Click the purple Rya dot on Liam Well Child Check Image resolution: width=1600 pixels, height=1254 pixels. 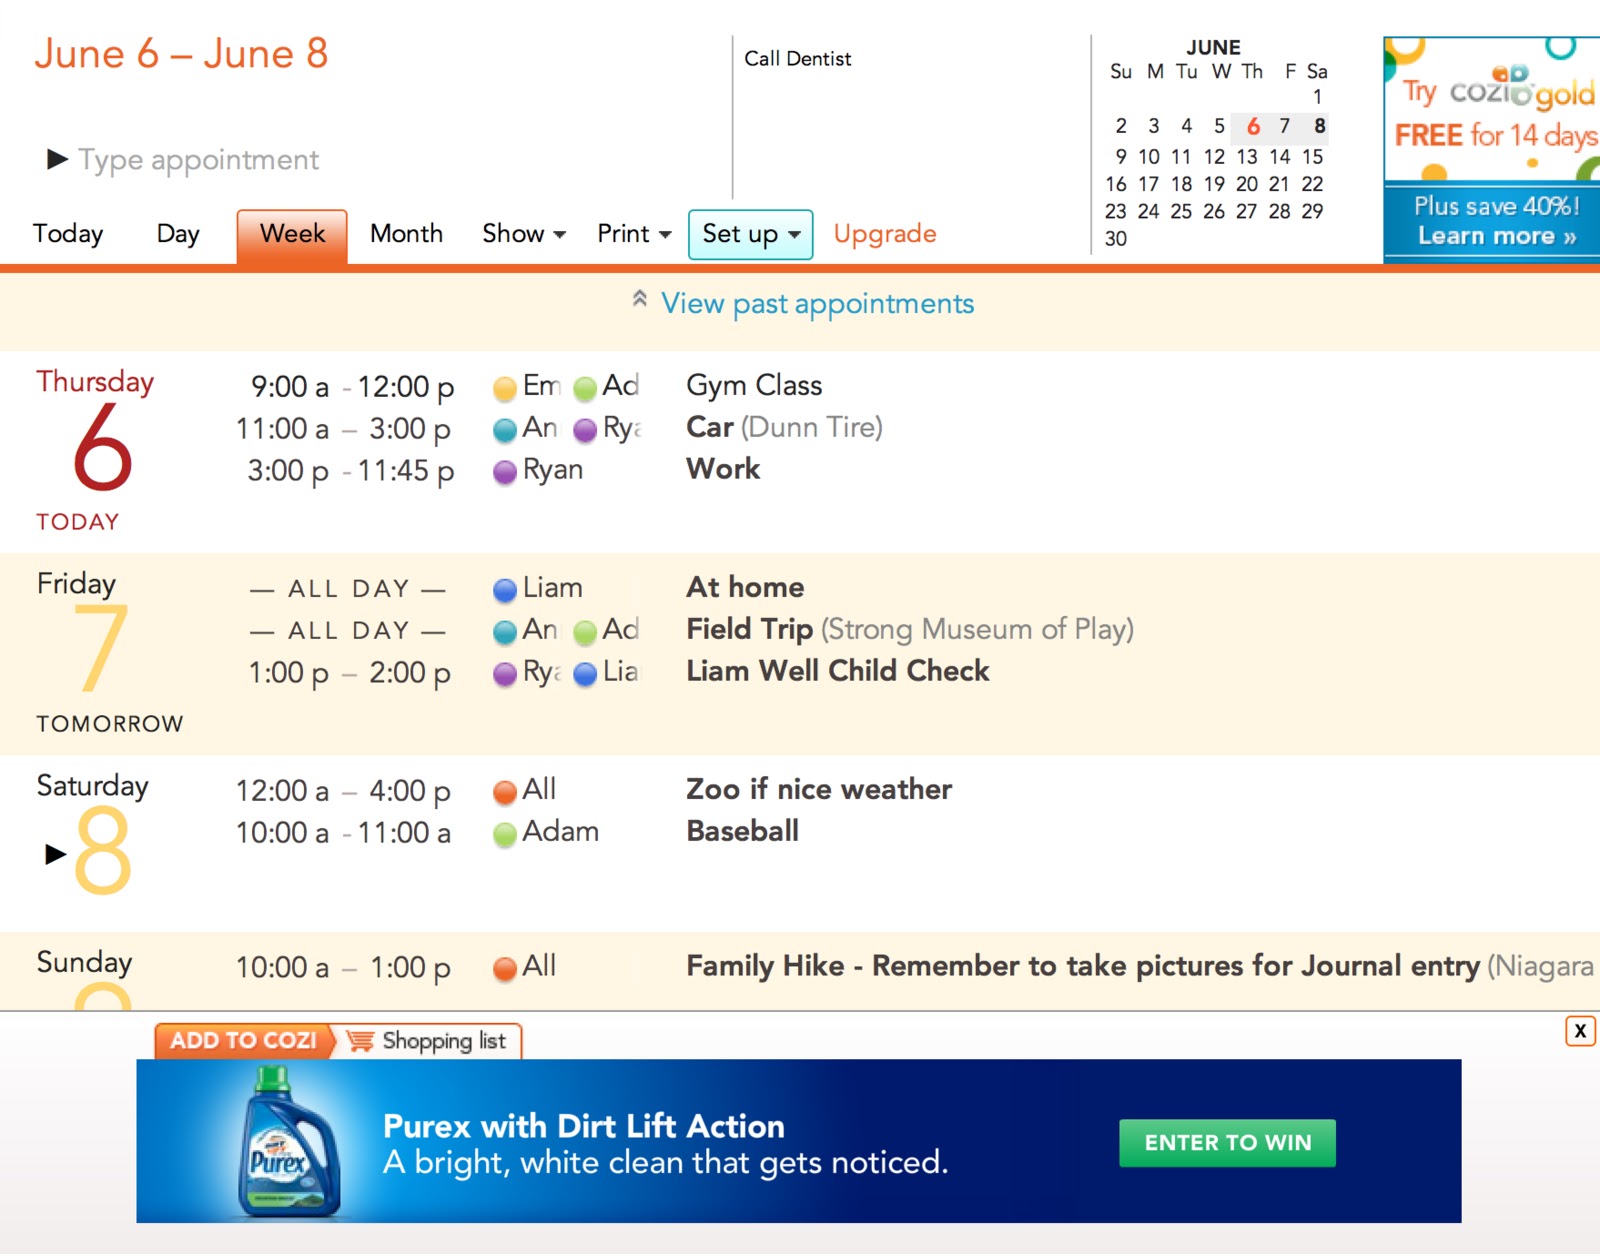[505, 674]
